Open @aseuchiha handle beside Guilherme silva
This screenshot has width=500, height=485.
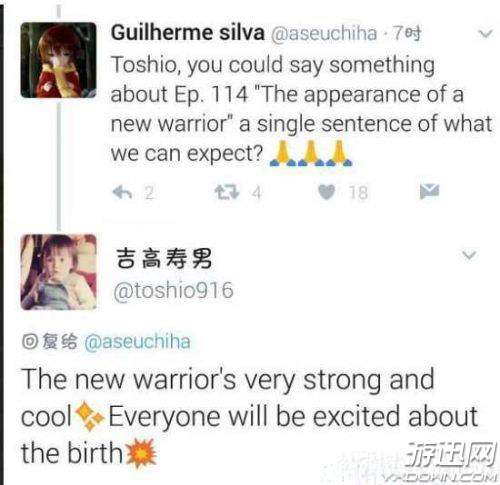[324, 33]
